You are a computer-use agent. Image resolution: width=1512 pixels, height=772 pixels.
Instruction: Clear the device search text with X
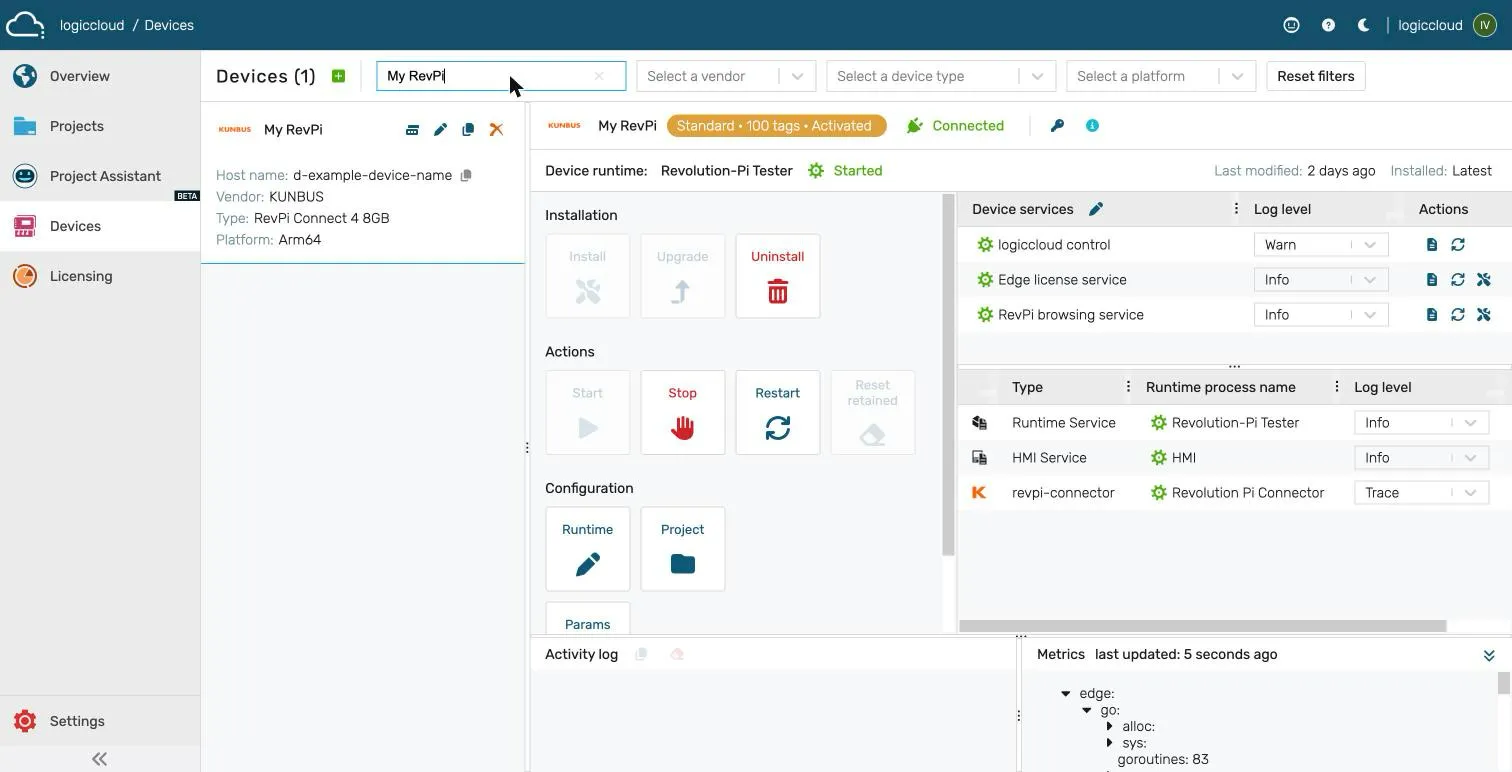599,76
